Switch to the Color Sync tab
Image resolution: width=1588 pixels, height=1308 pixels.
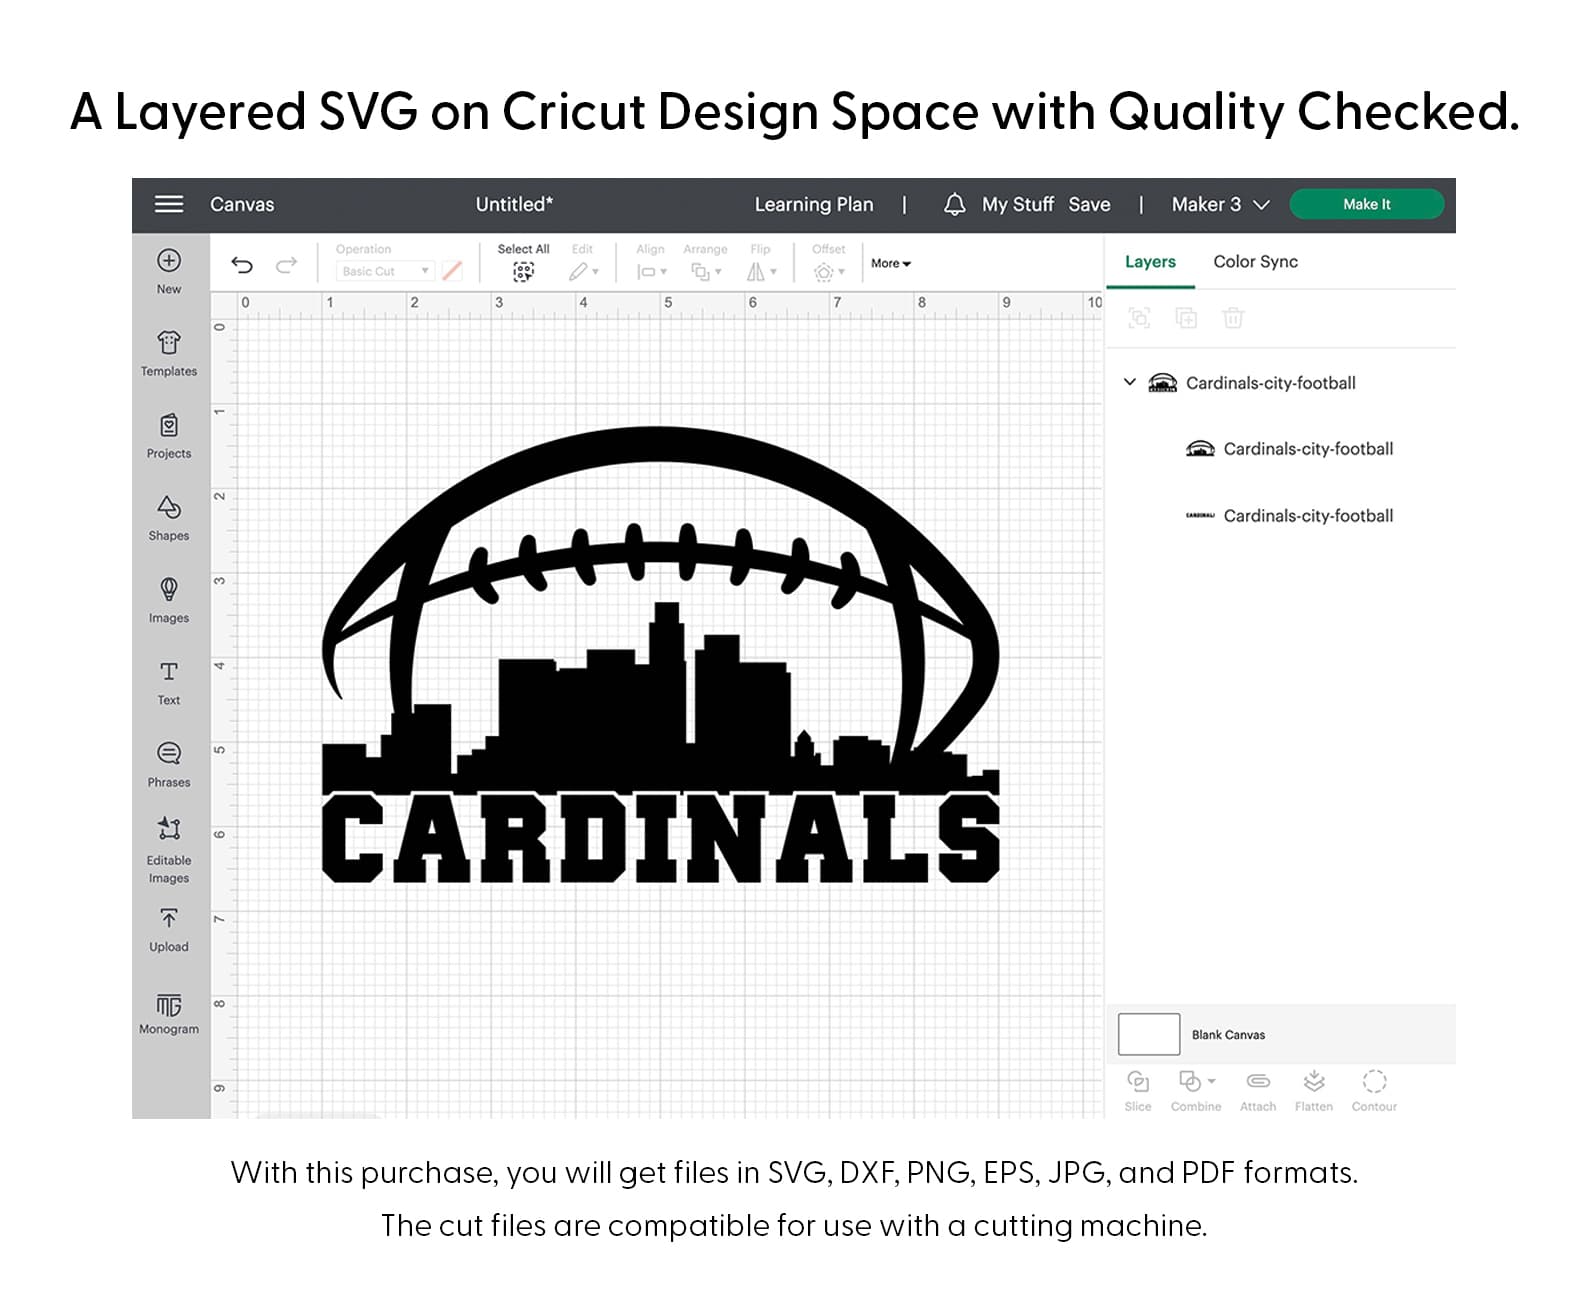tap(1255, 262)
